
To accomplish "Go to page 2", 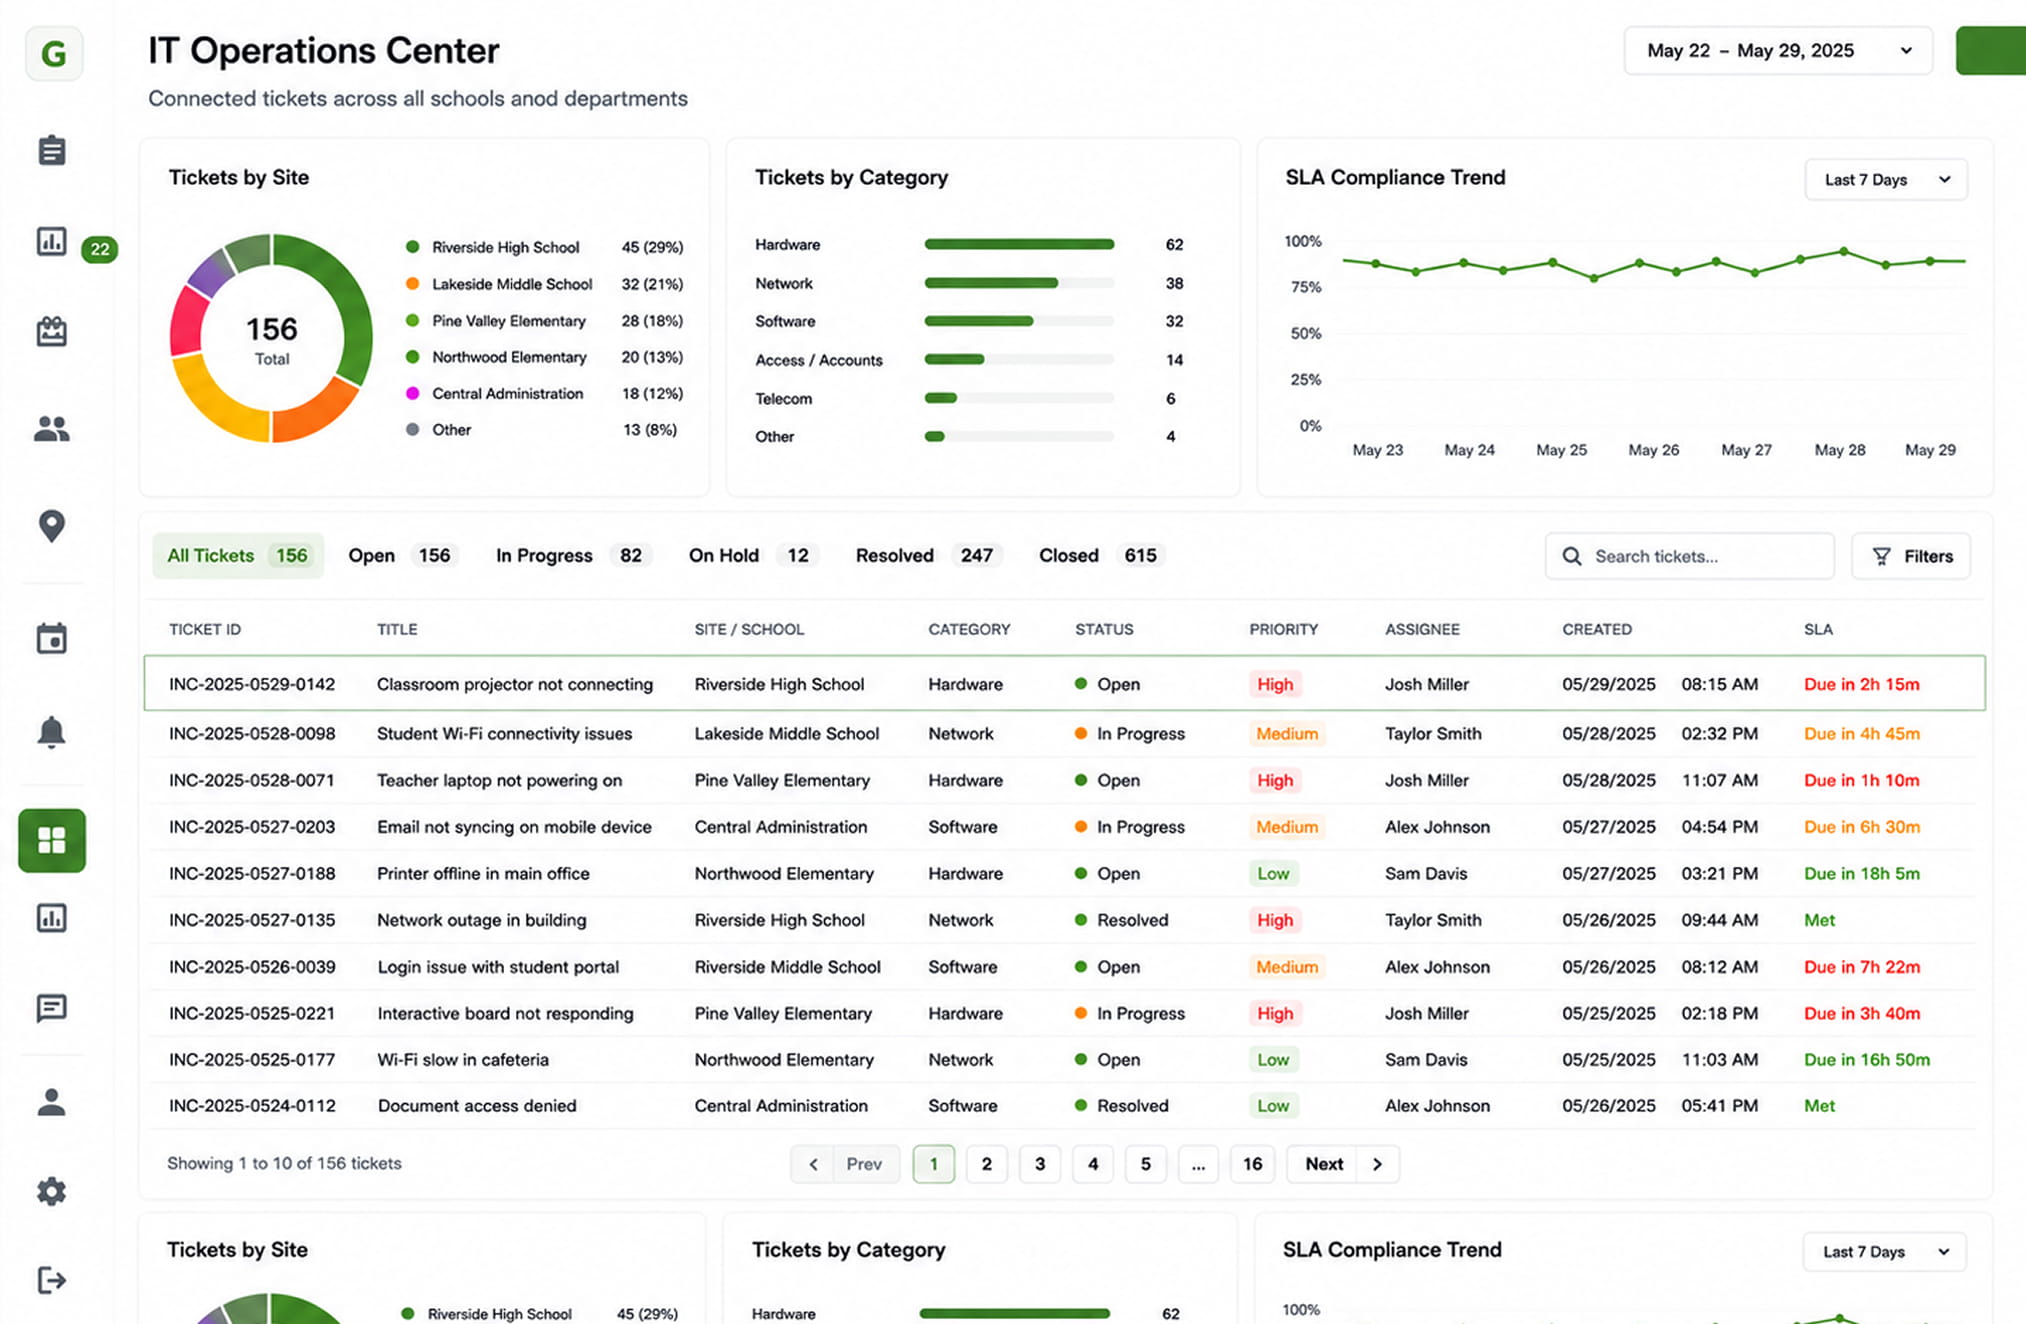I will tap(987, 1164).
